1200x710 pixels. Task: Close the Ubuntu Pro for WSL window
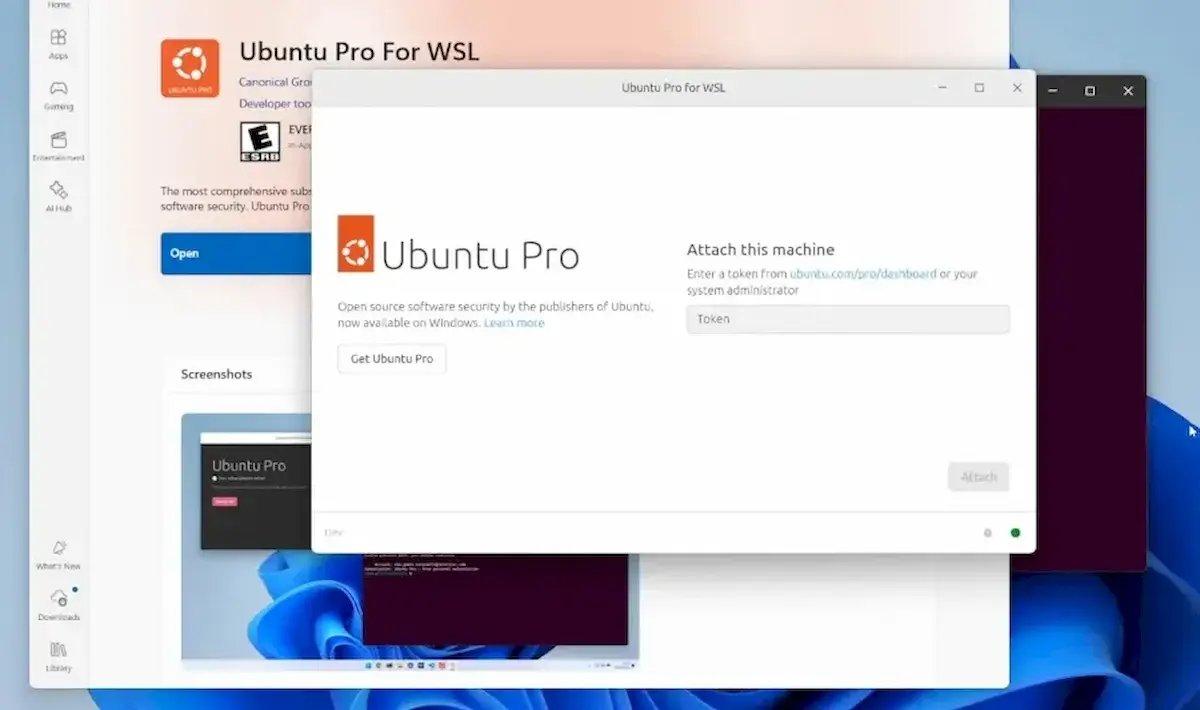click(x=1017, y=88)
